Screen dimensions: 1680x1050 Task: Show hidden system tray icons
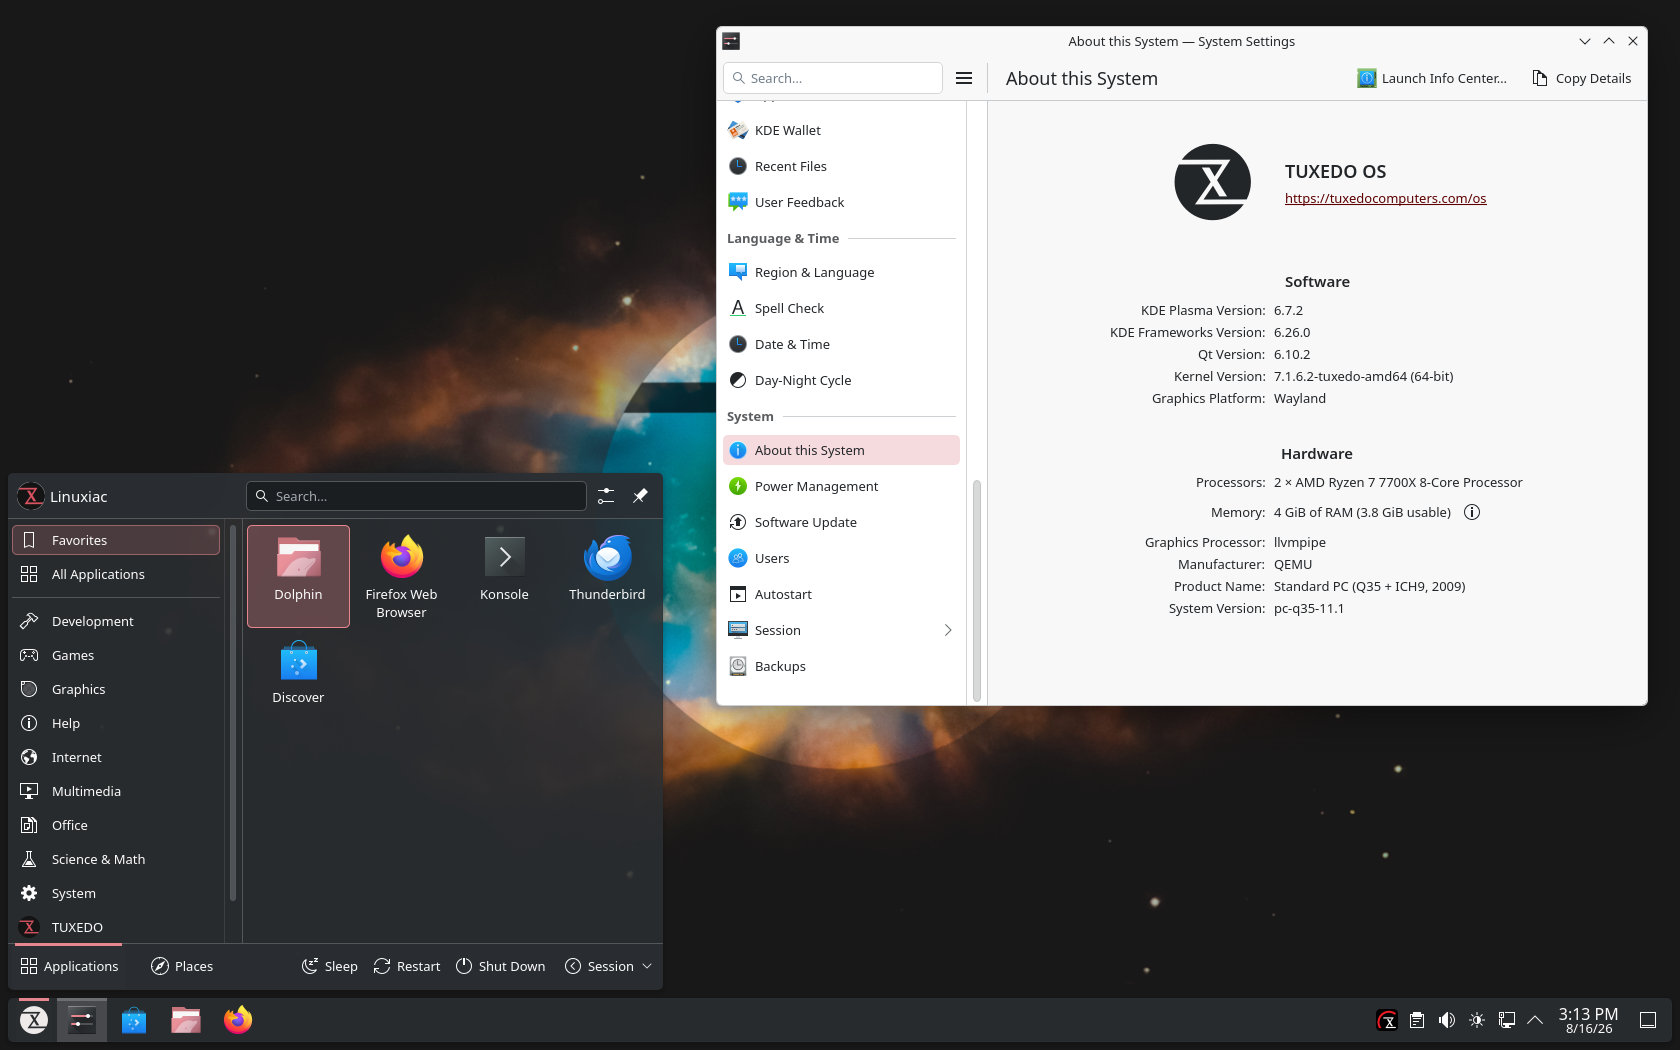click(x=1535, y=1020)
